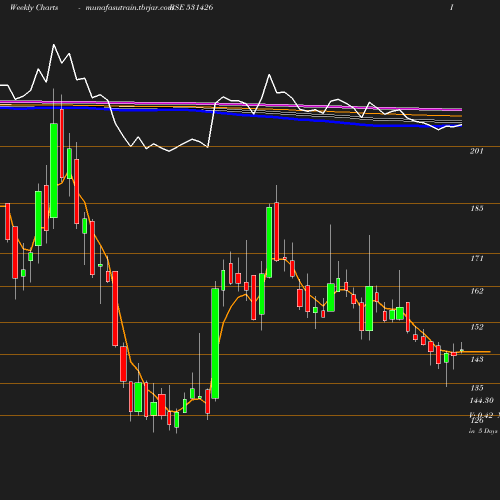Screen dimensions: 500x500
Task: Click the 'Weekly Charts' title text
Action: tap(34, 8)
